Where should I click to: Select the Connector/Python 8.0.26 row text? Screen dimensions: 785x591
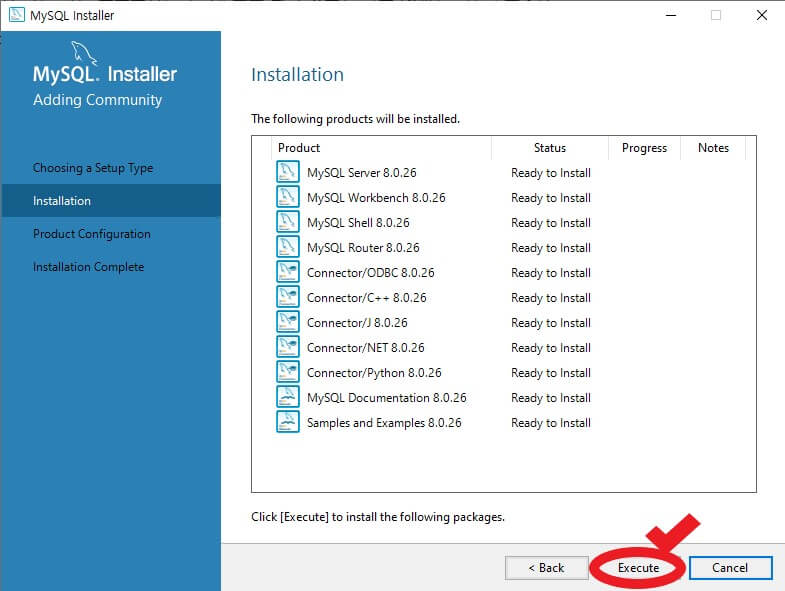(374, 373)
